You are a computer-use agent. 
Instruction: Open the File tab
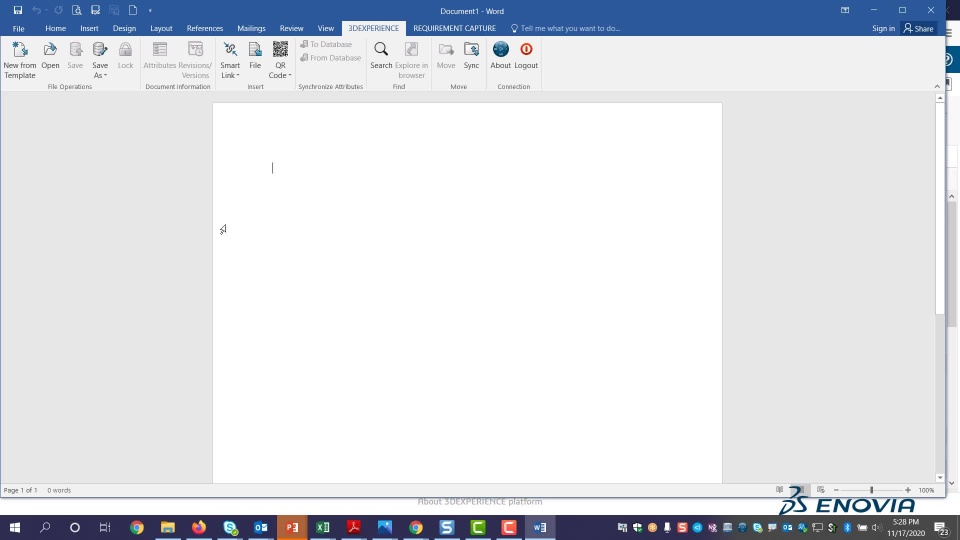point(18,28)
